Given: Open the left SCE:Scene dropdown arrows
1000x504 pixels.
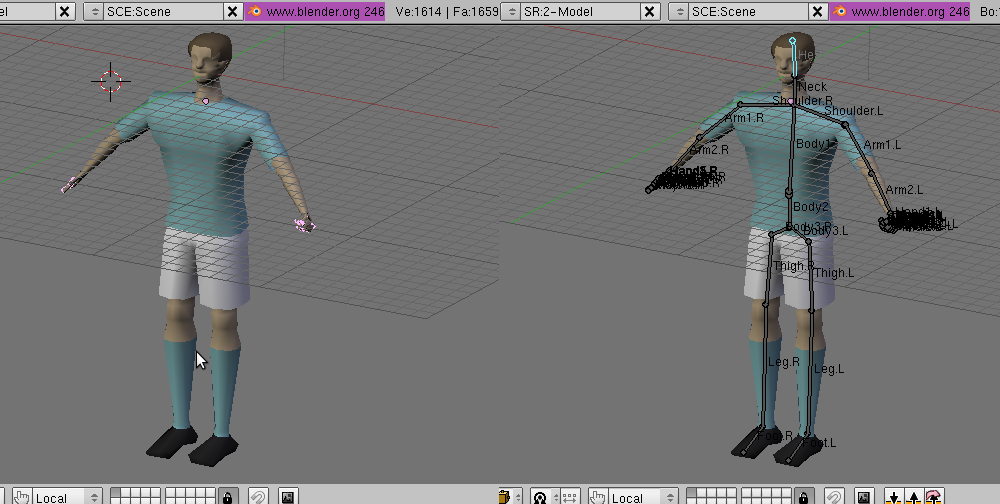Looking at the screenshot, I should coord(95,11).
